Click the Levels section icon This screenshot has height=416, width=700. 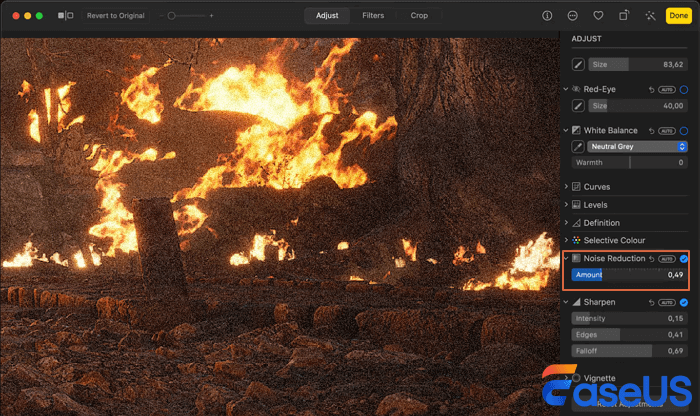(576, 204)
